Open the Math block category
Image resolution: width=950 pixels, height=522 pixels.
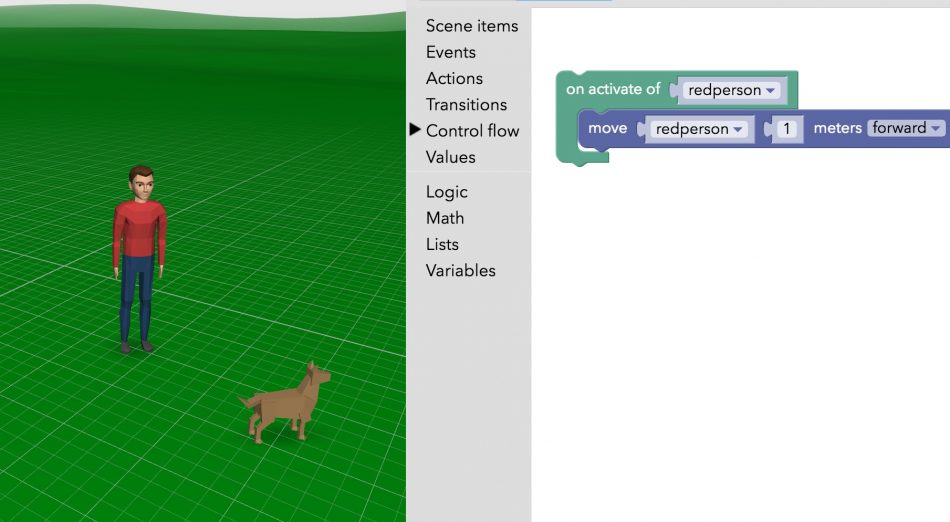(x=445, y=217)
